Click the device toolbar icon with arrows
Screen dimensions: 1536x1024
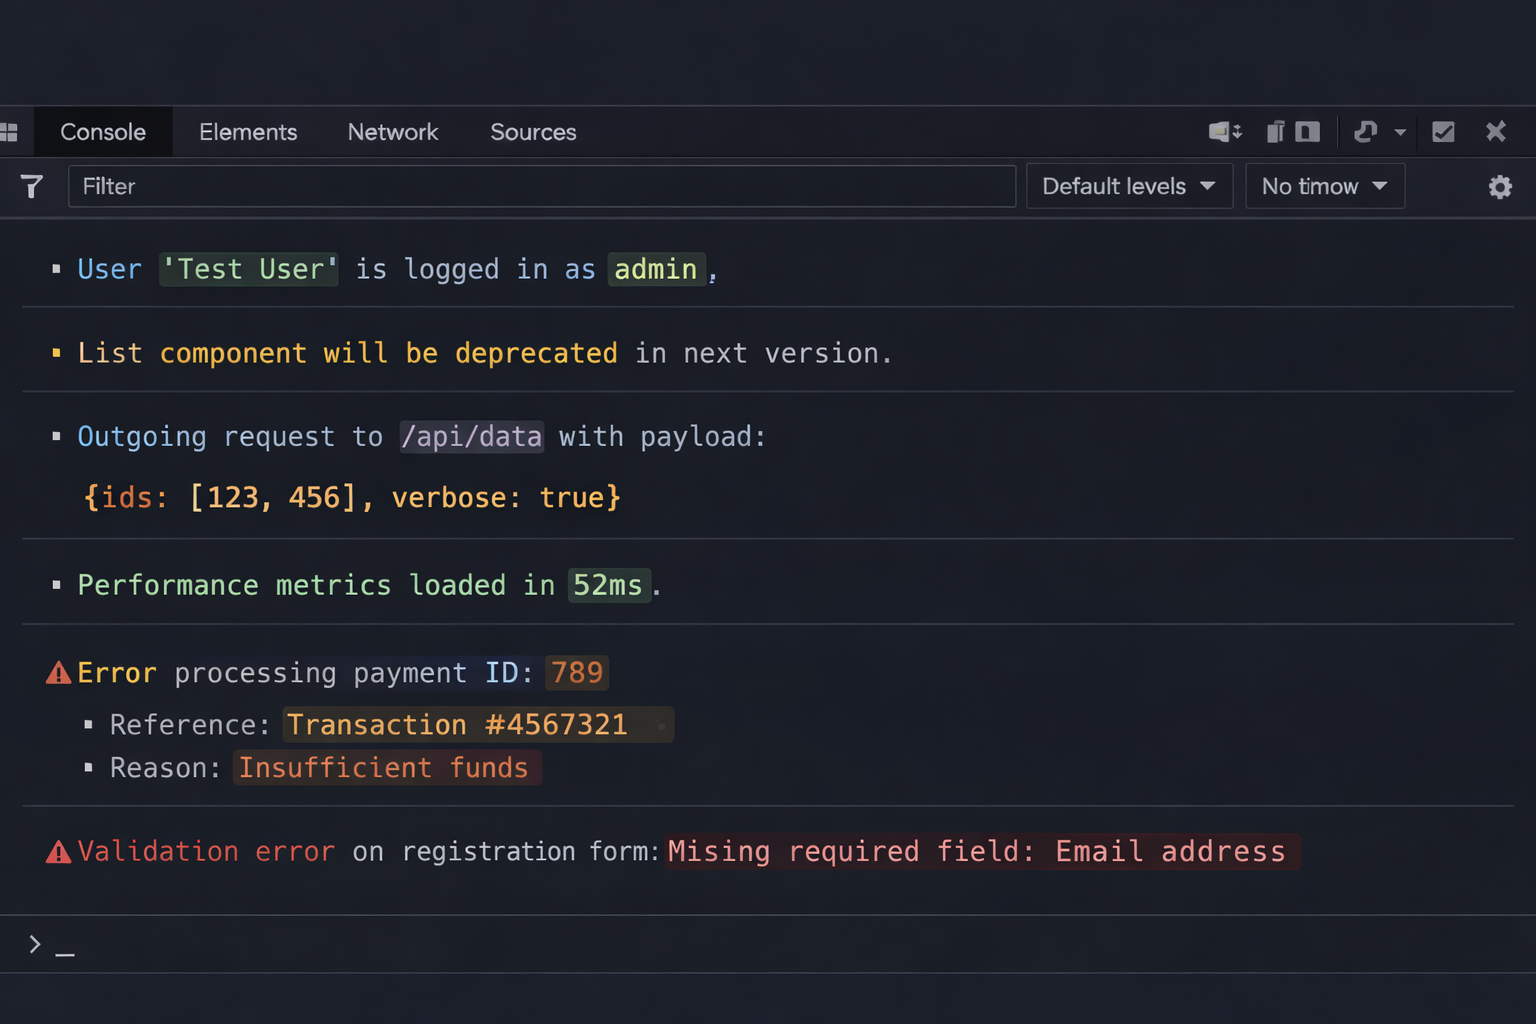1224,132
